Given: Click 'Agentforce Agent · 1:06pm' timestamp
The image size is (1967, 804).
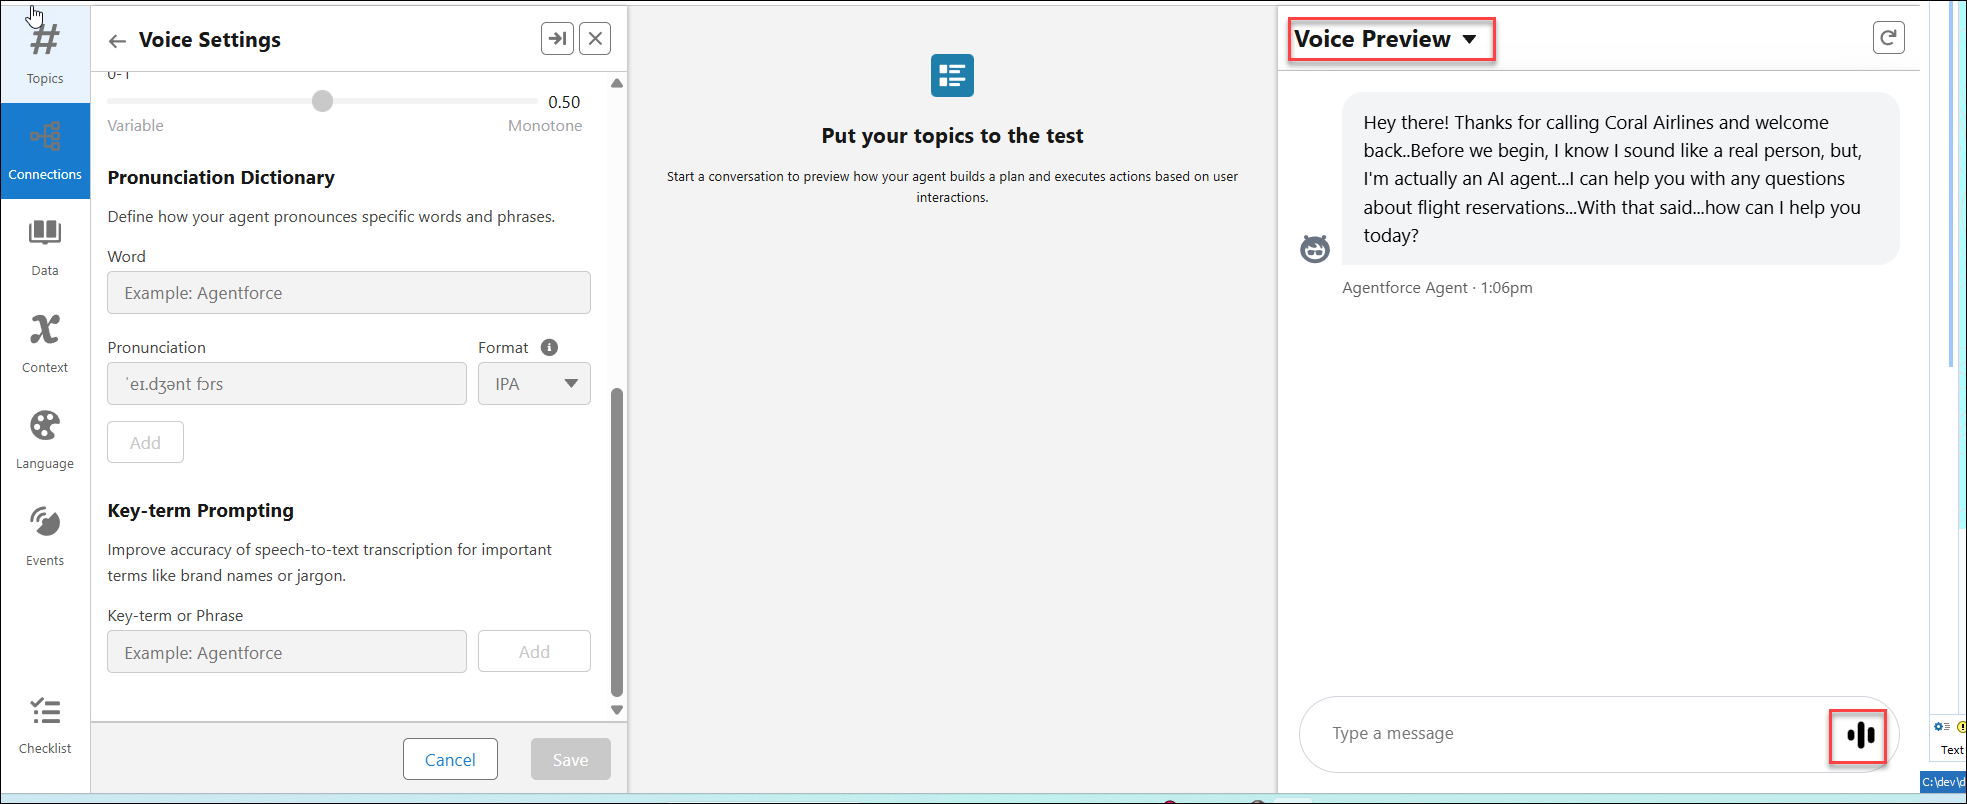Looking at the screenshot, I should 1437,288.
